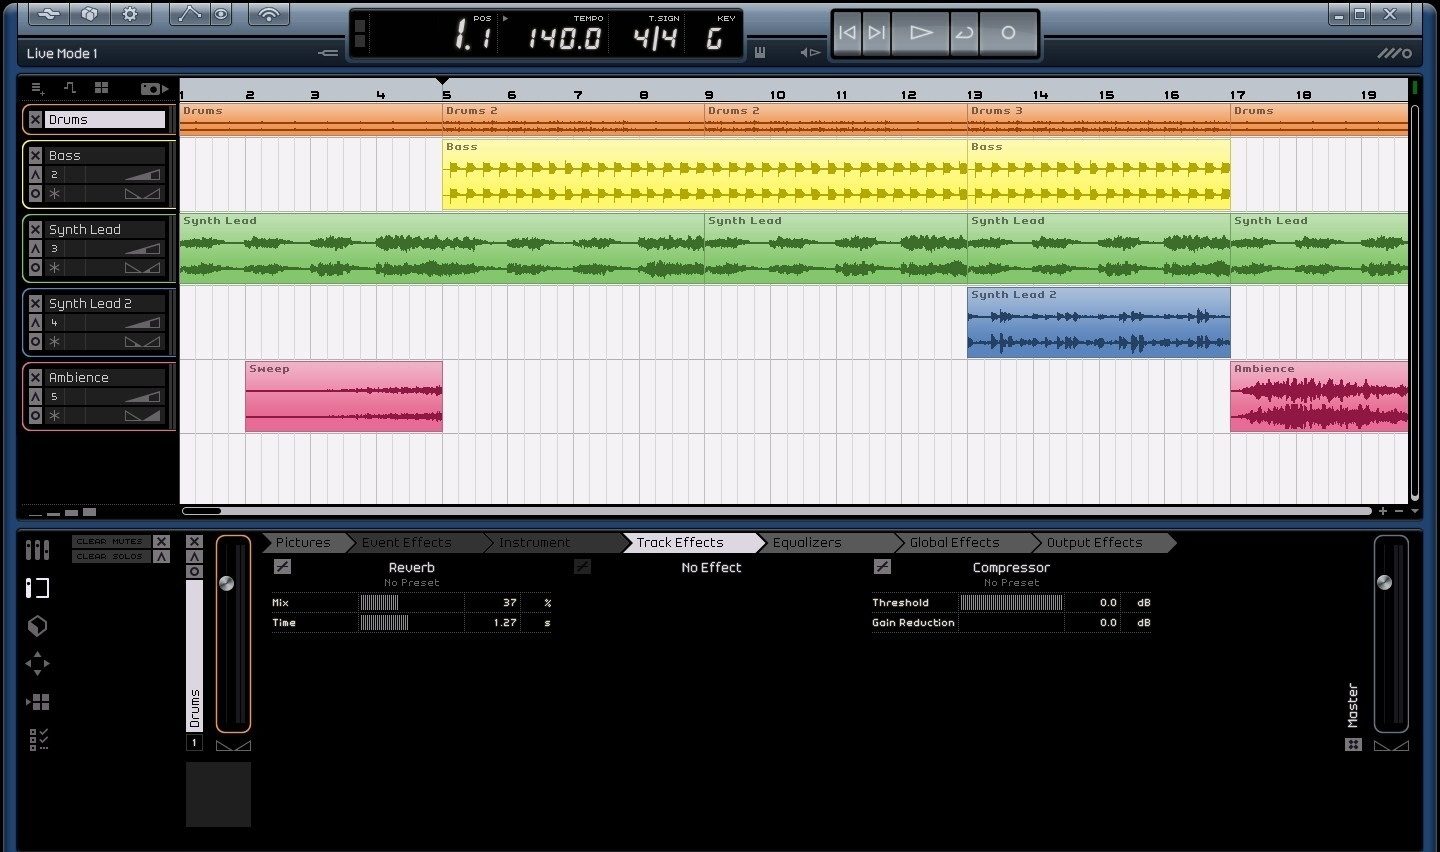Click the freeze asterisk on Synth Lead track
Screen dimensions: 1440x852
tap(55, 267)
